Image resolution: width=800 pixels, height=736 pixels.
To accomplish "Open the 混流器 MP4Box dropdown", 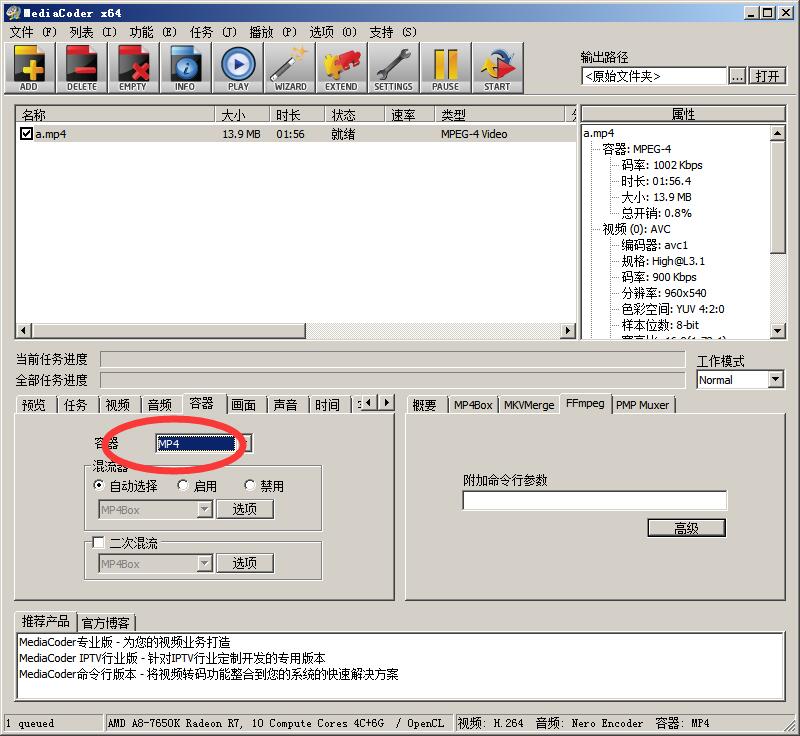I will 155,509.
